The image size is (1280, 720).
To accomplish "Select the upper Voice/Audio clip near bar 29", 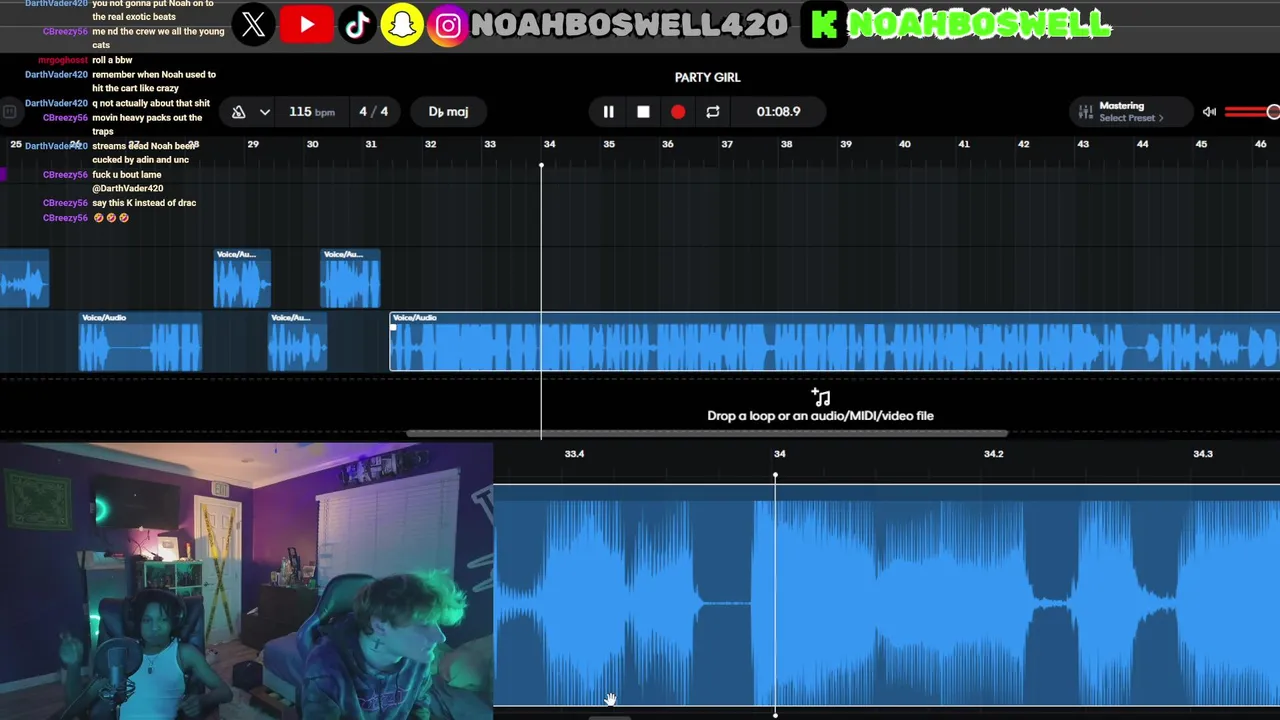I will coord(242,278).
